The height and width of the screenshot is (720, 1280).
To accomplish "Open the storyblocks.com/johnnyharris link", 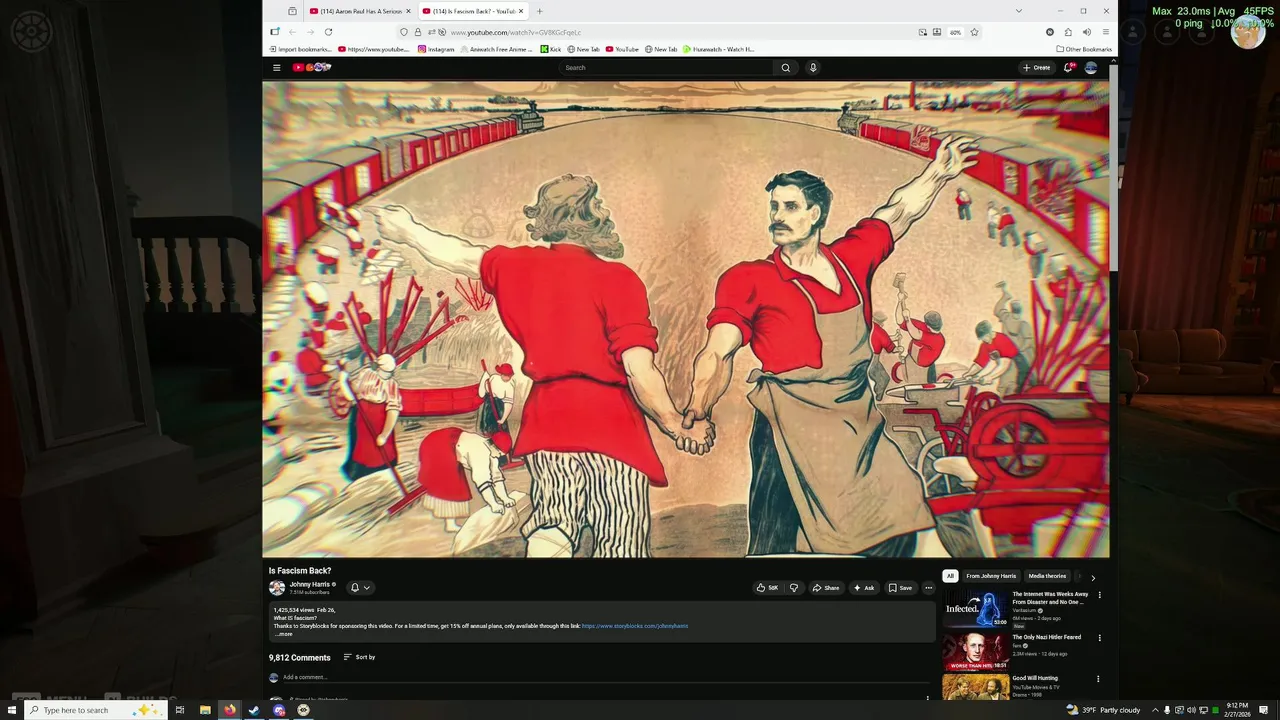I will (x=635, y=626).
